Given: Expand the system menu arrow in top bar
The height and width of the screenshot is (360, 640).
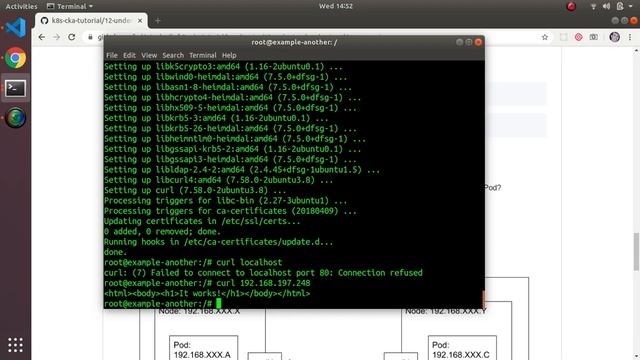Looking at the screenshot, I should [631, 6].
